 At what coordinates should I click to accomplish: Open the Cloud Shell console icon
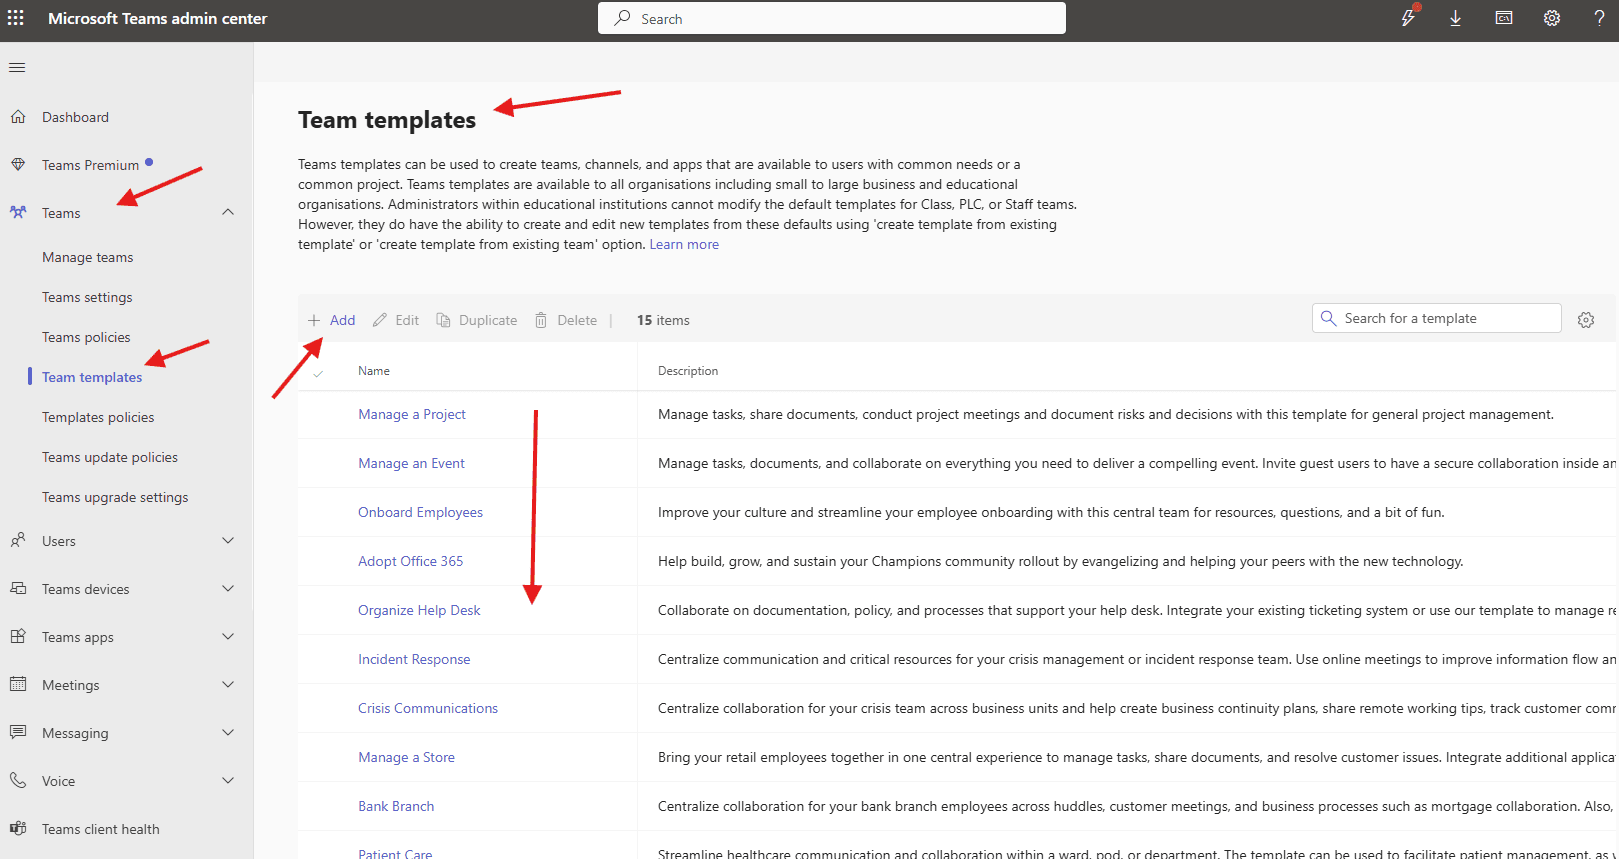coord(1504,18)
